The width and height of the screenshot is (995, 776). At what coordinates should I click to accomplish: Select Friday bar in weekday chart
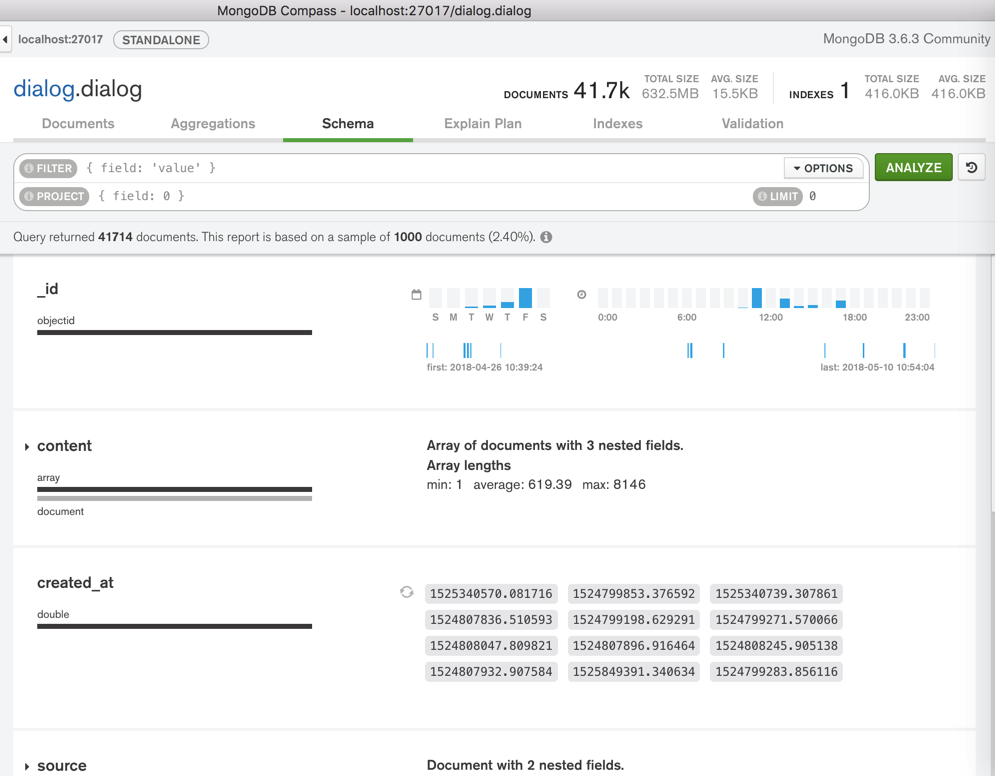coord(525,298)
